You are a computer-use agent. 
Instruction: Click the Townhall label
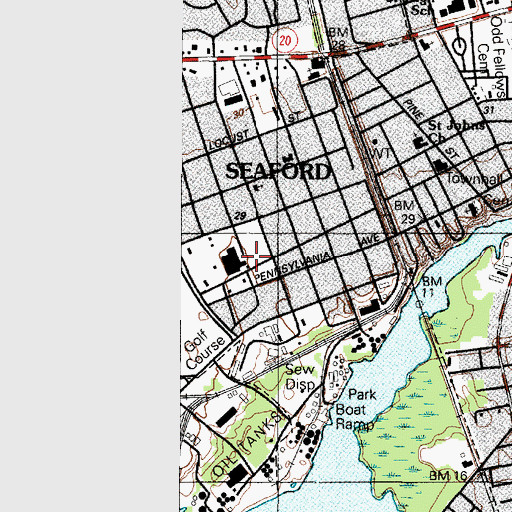point(475,179)
